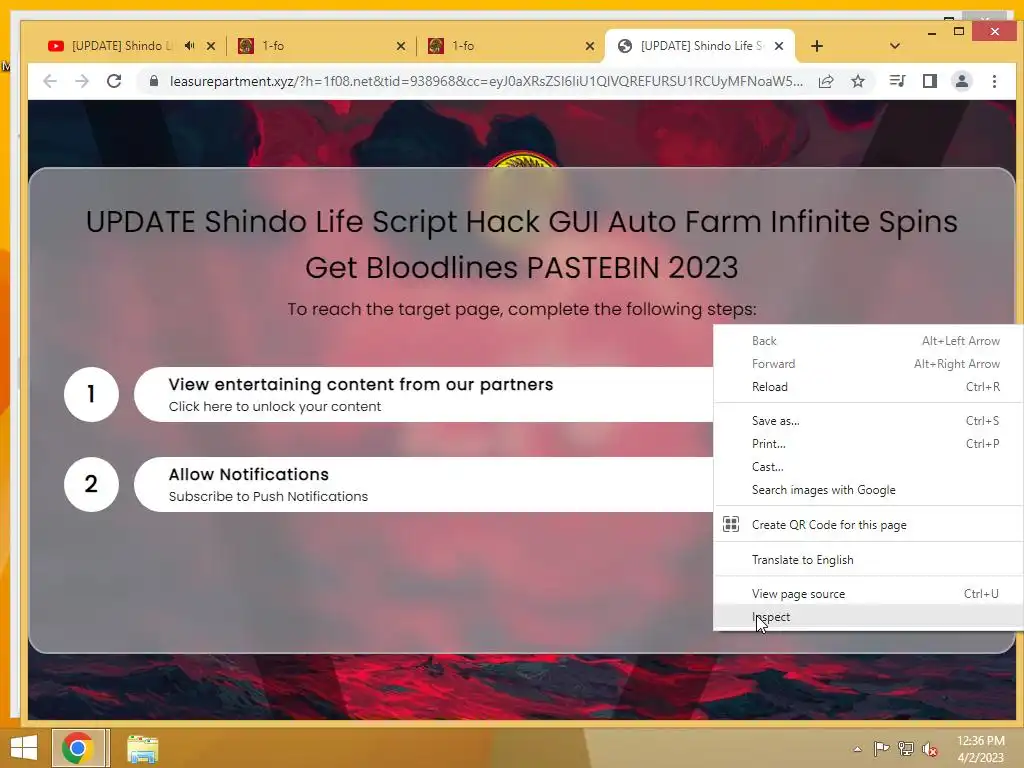
Task: Mute the YouTube tab audio icon
Action: (x=189, y=46)
